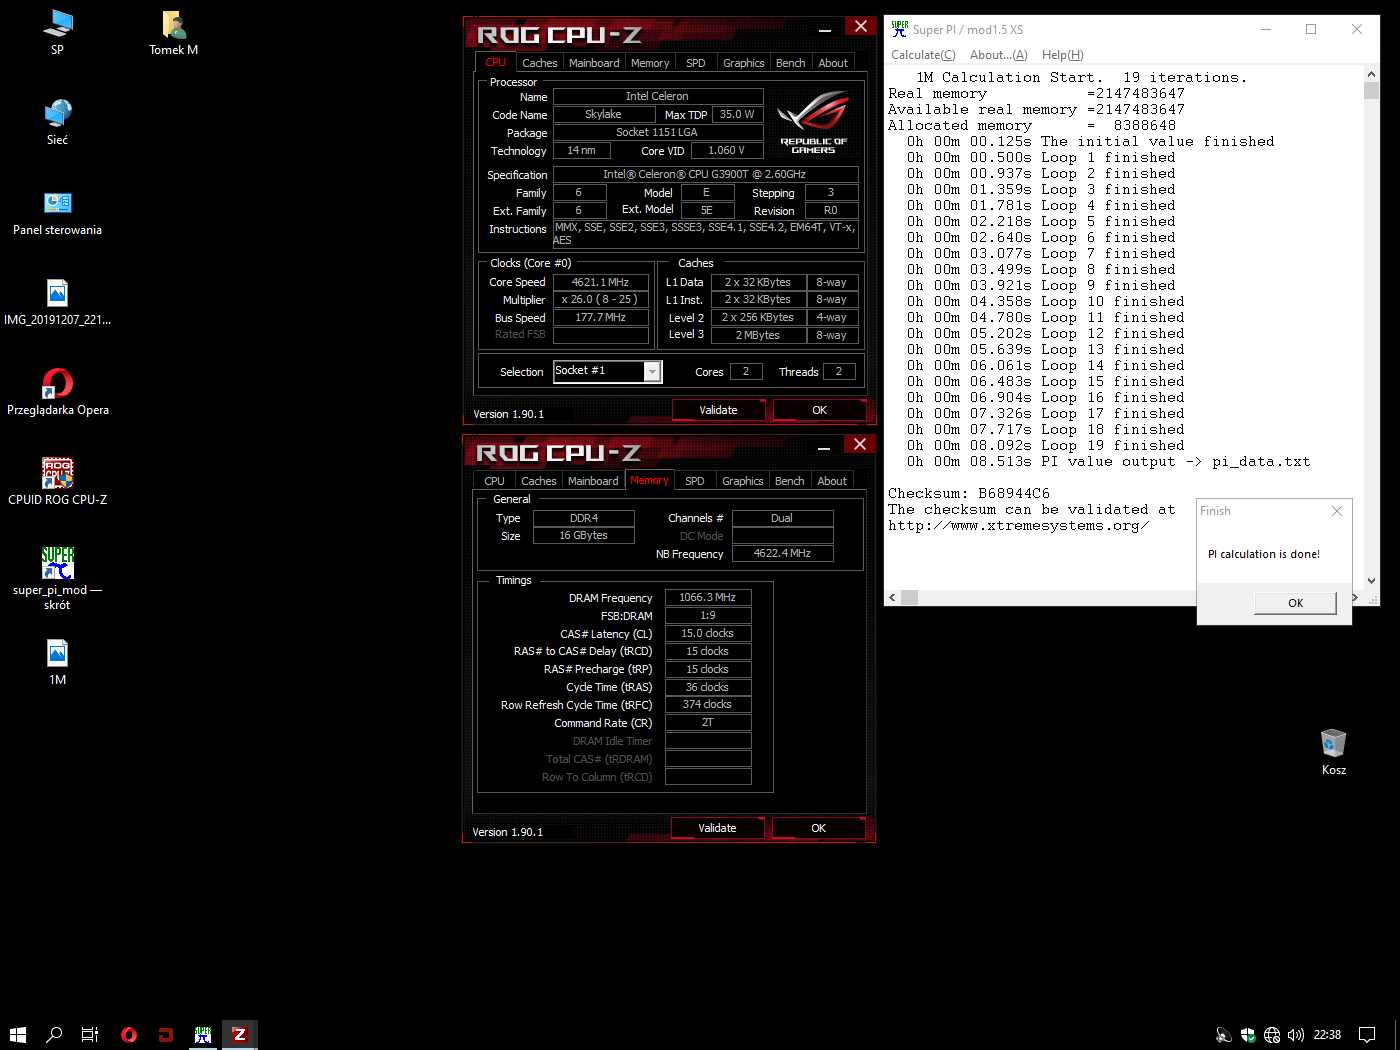Select the 1M image file icon
This screenshot has width=1400, height=1050.
click(x=57, y=662)
